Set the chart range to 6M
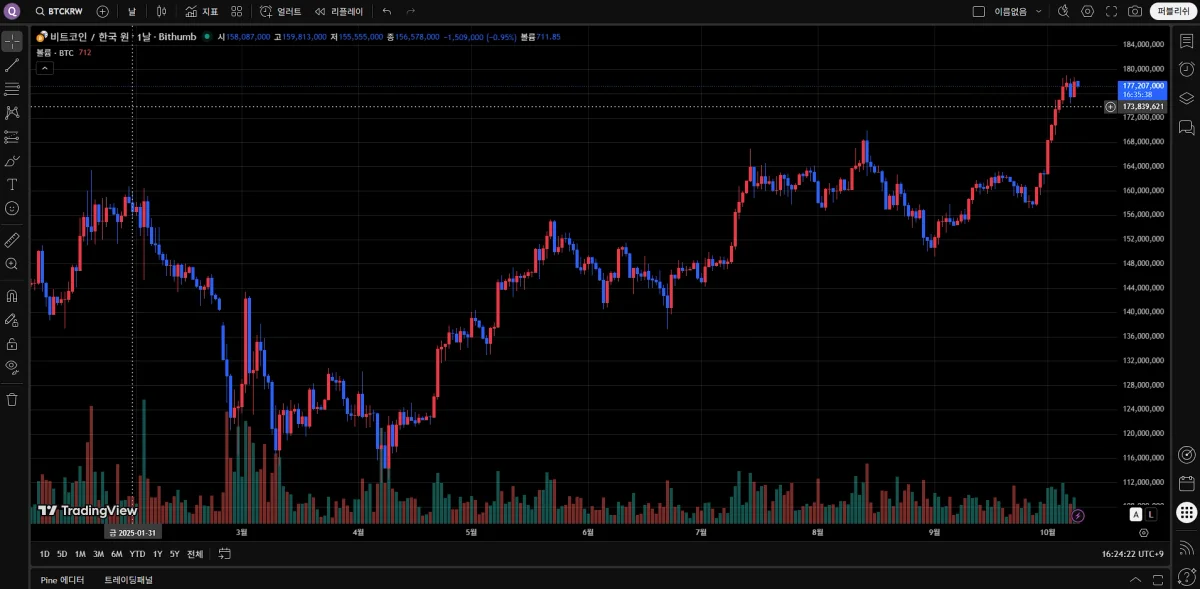Viewport: 1200px width, 589px height. tap(117, 554)
